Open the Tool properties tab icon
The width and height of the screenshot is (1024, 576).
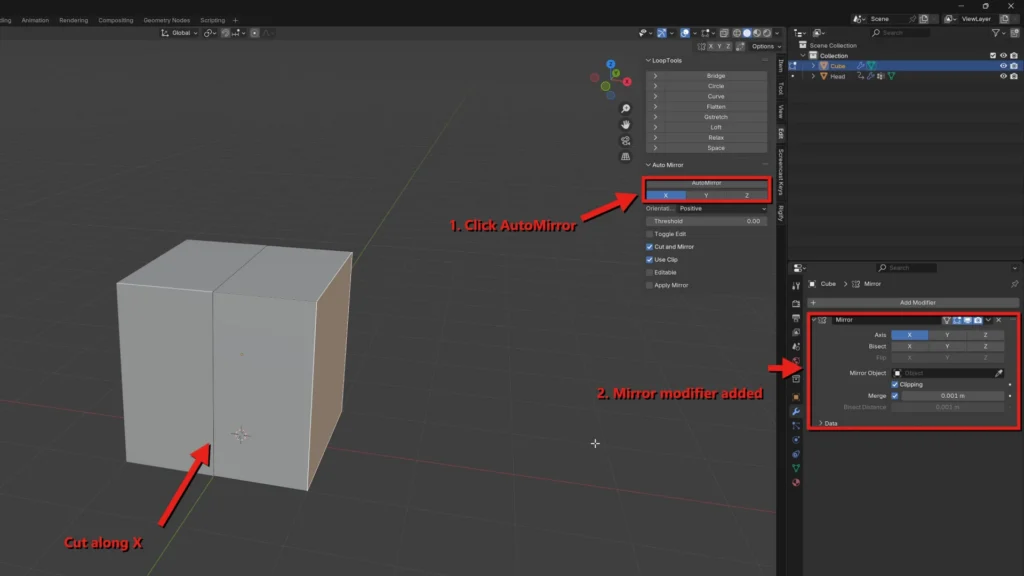click(x=795, y=286)
